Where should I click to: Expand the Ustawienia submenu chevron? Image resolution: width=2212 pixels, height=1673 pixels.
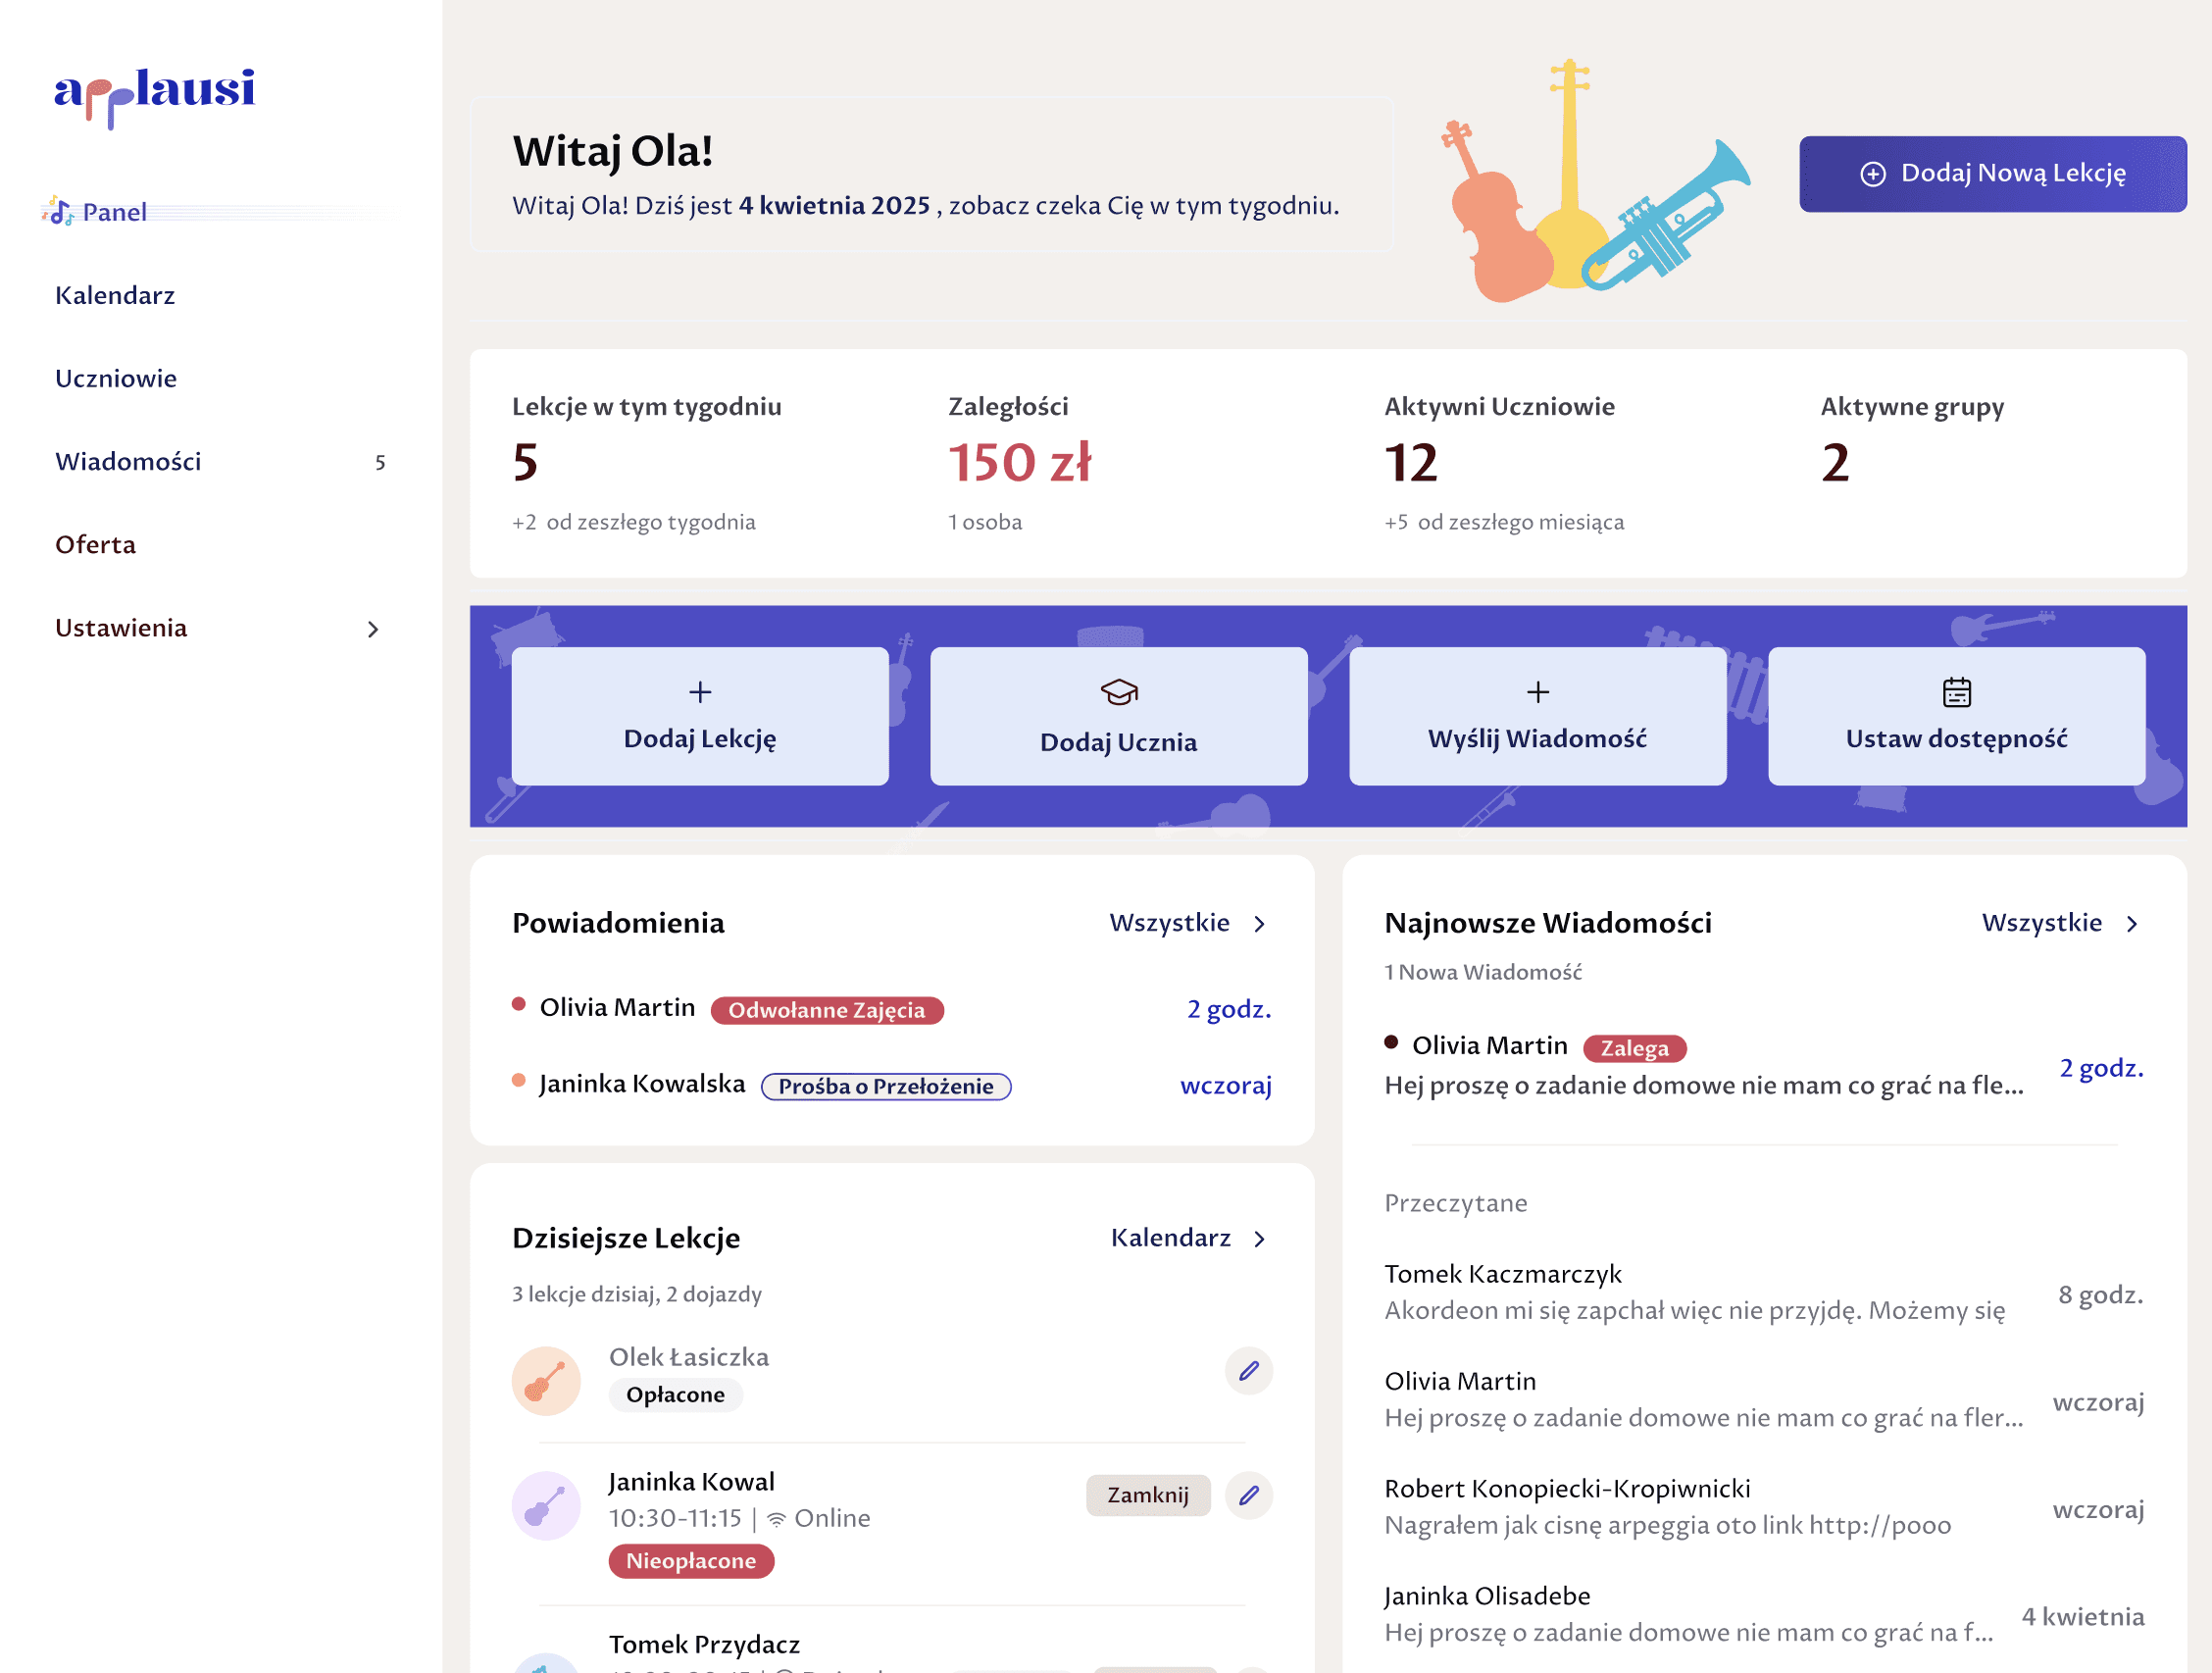373,629
